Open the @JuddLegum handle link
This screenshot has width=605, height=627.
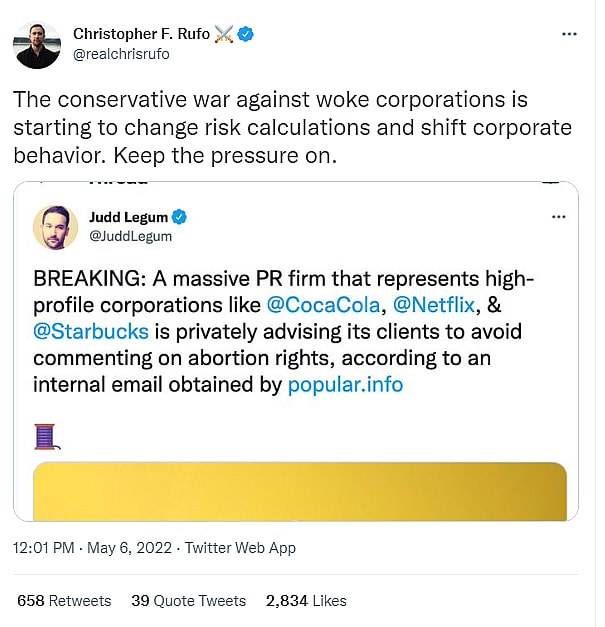pos(131,237)
